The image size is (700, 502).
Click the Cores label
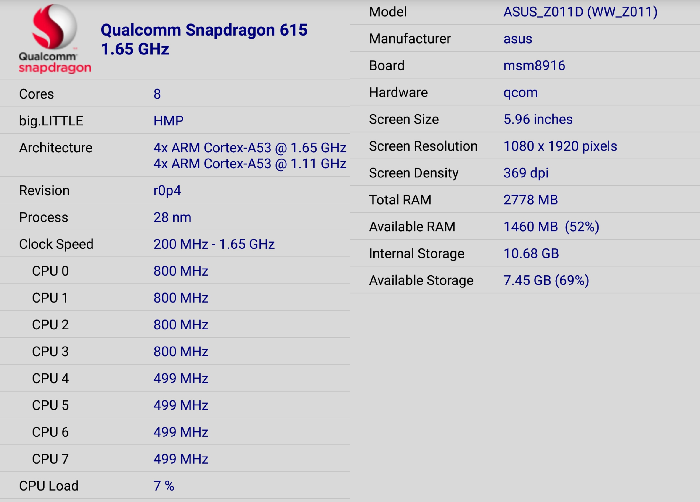coord(36,94)
